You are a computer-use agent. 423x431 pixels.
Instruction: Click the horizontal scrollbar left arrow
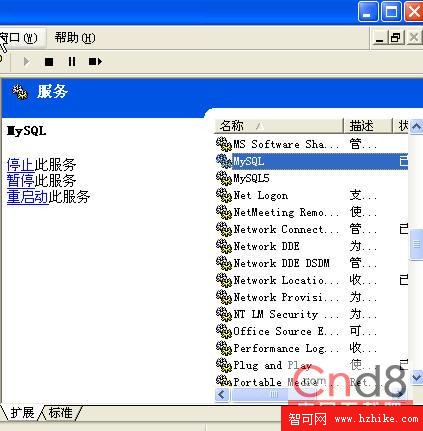click(222, 395)
